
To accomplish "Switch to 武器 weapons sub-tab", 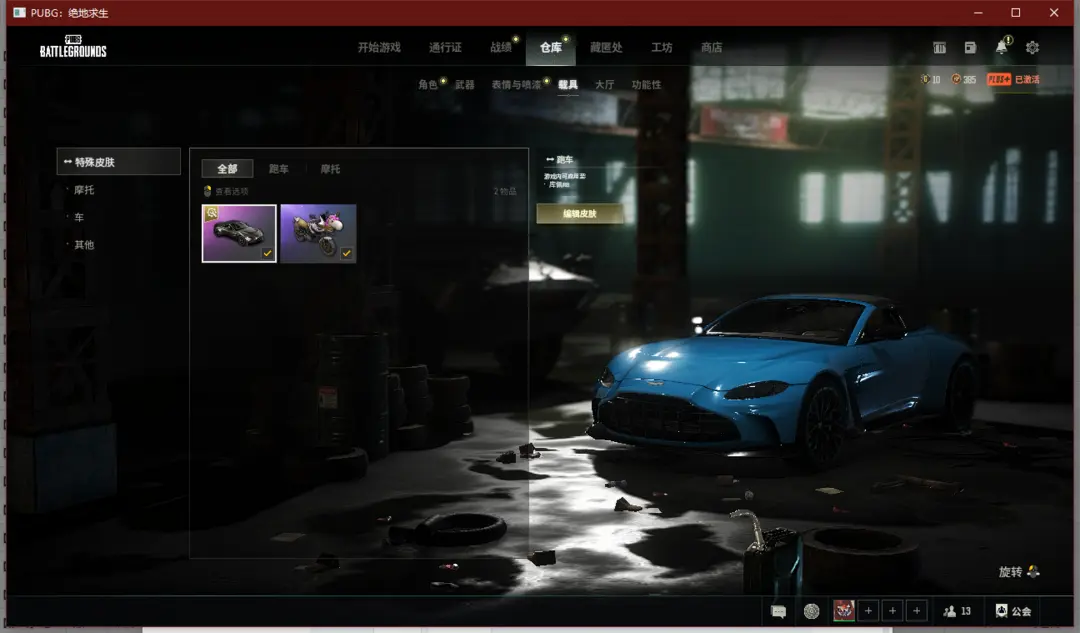I will [x=465, y=85].
